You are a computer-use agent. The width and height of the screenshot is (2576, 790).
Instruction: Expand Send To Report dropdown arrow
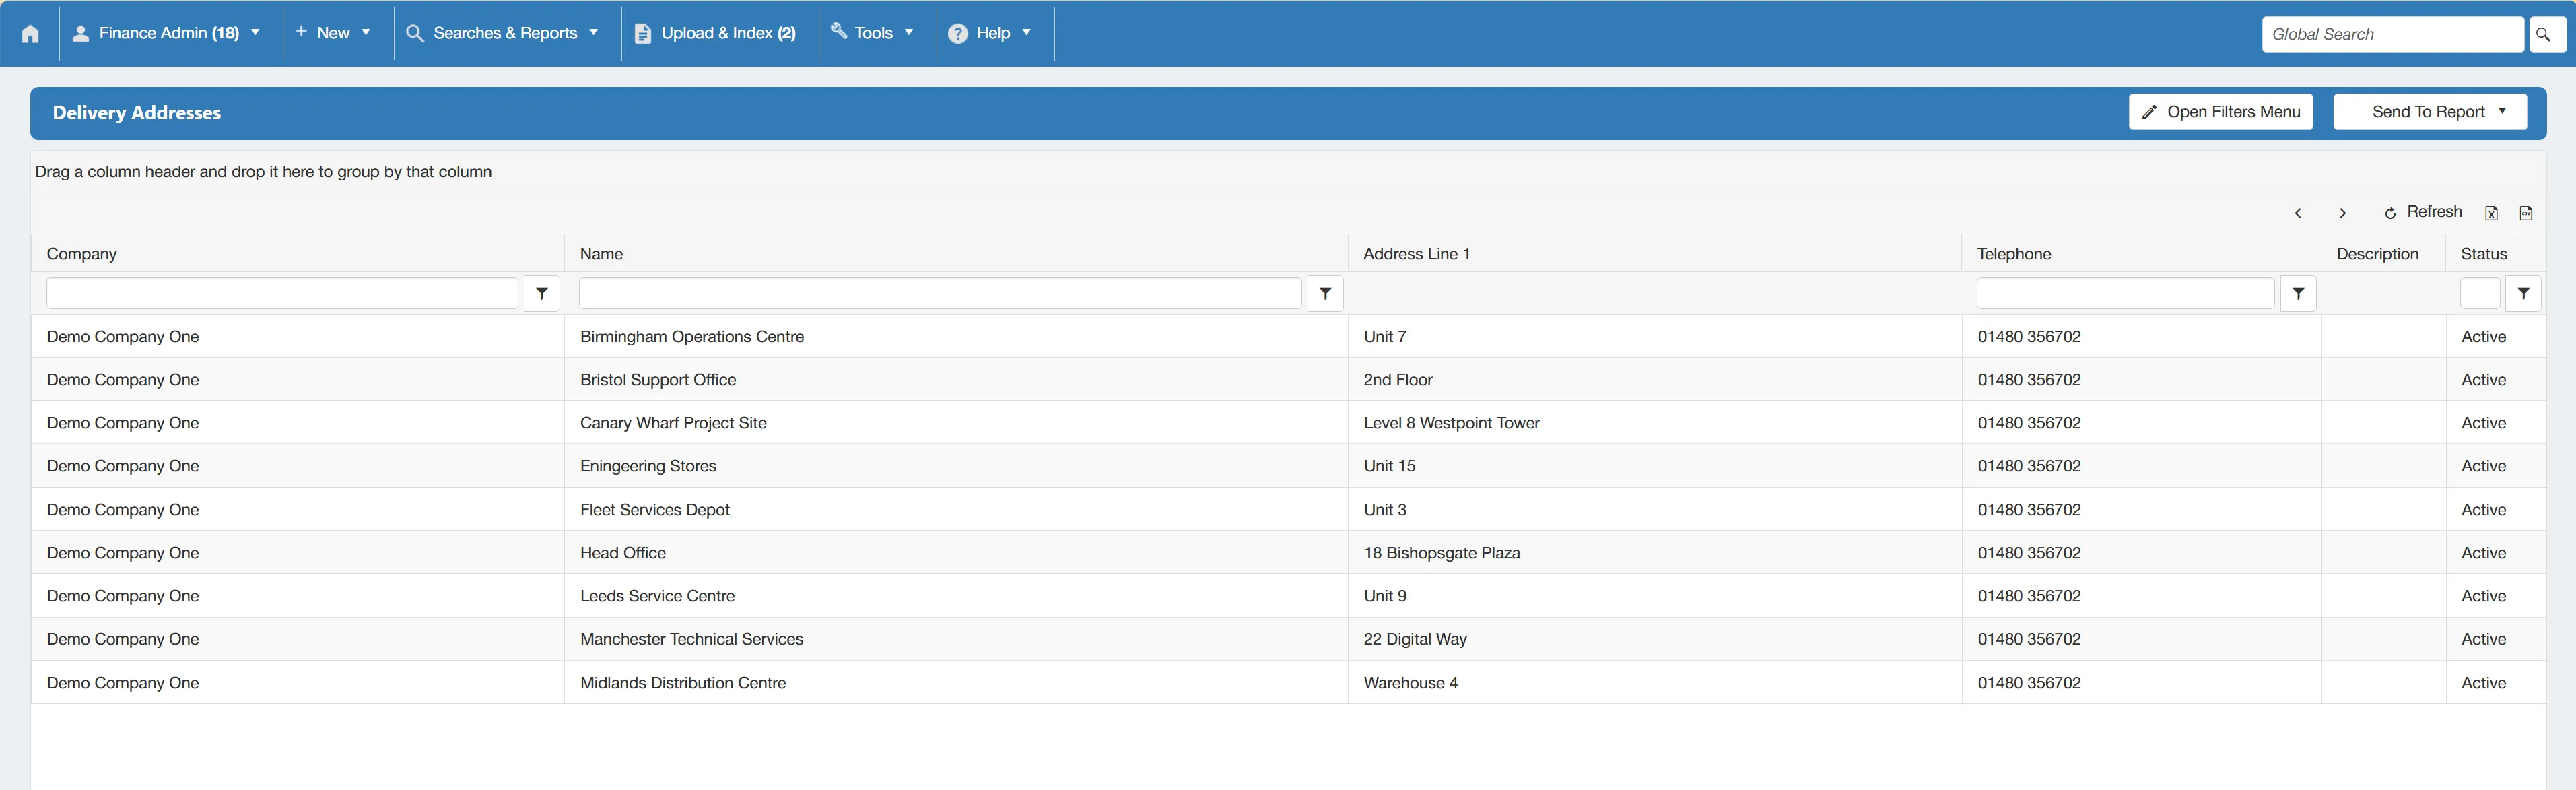(2507, 112)
